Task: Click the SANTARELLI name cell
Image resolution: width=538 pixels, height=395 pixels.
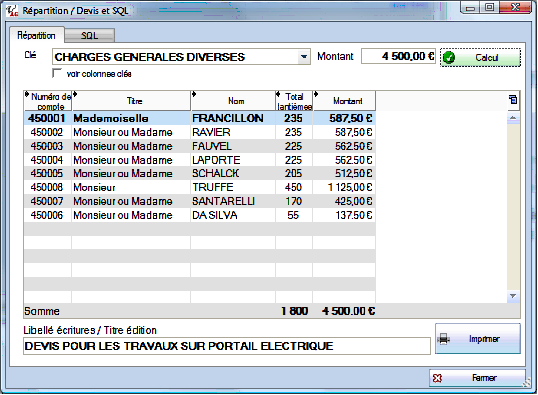Action: click(x=233, y=201)
